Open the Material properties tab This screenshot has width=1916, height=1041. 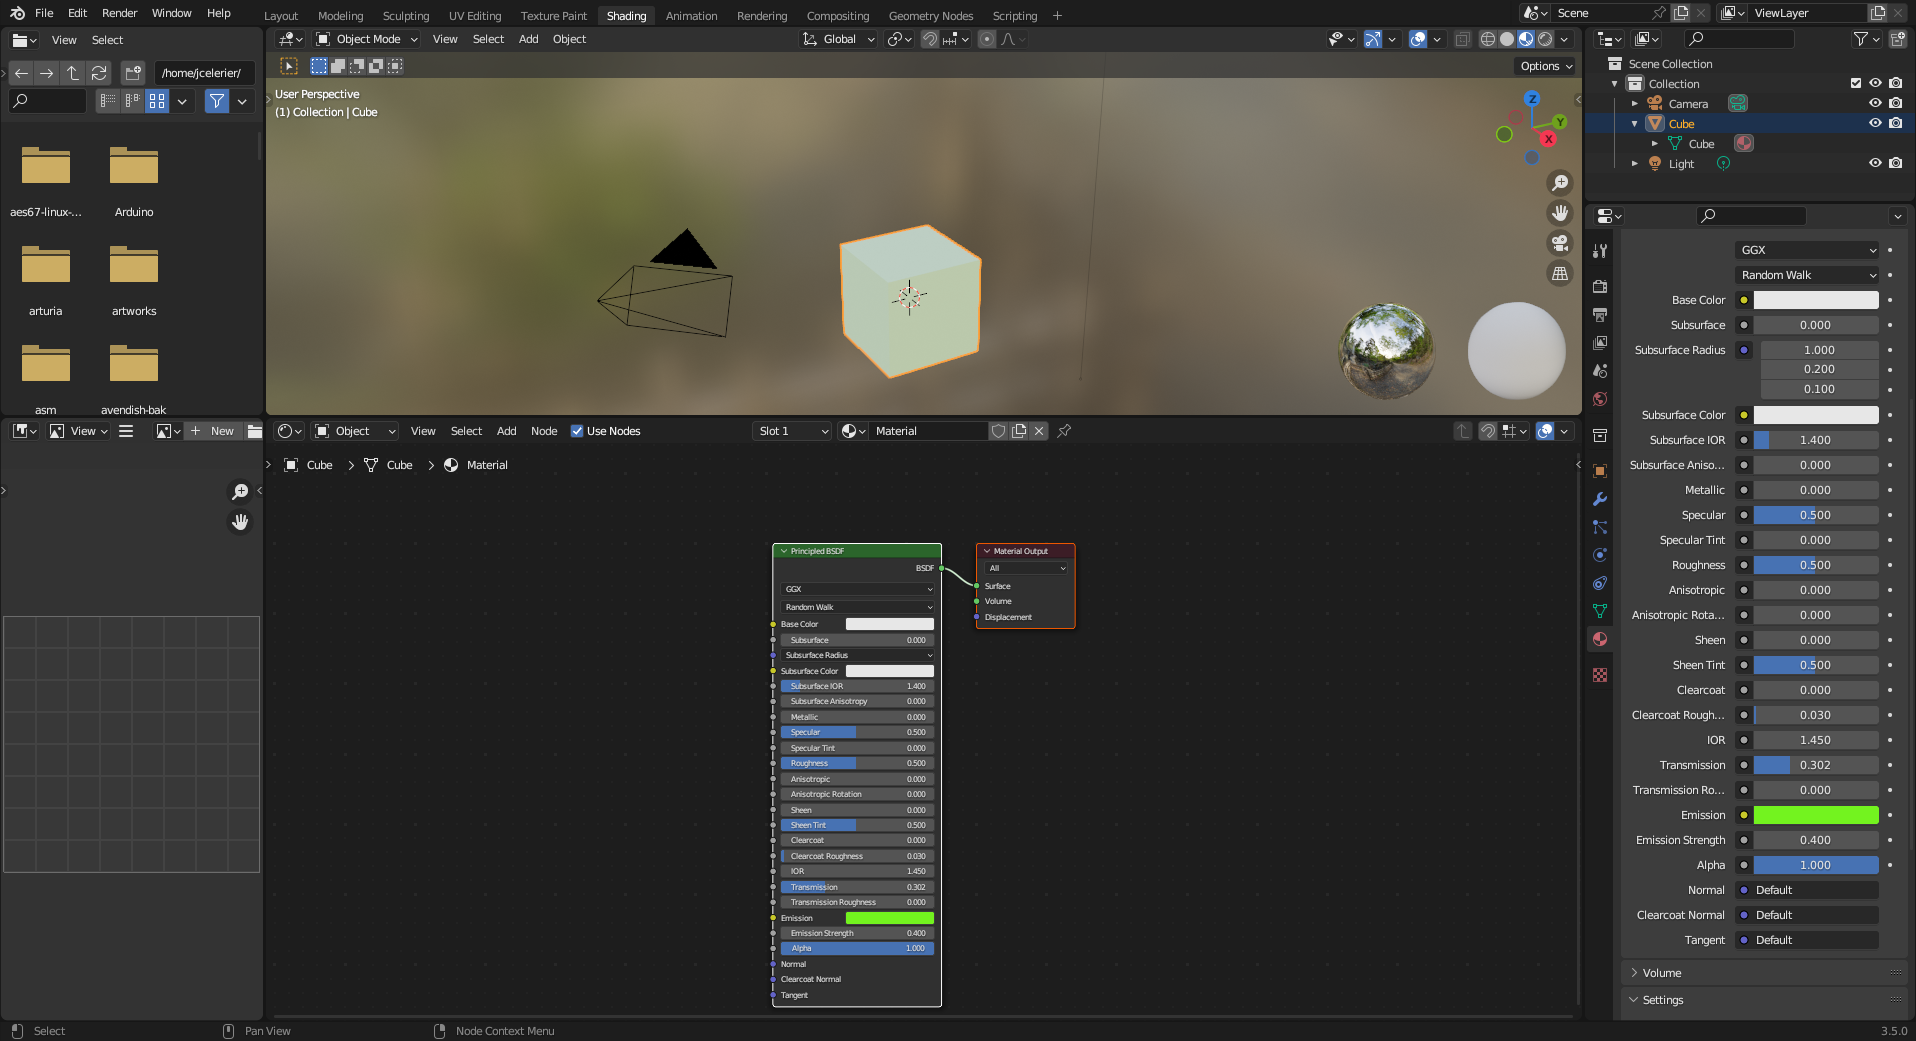click(x=1600, y=639)
